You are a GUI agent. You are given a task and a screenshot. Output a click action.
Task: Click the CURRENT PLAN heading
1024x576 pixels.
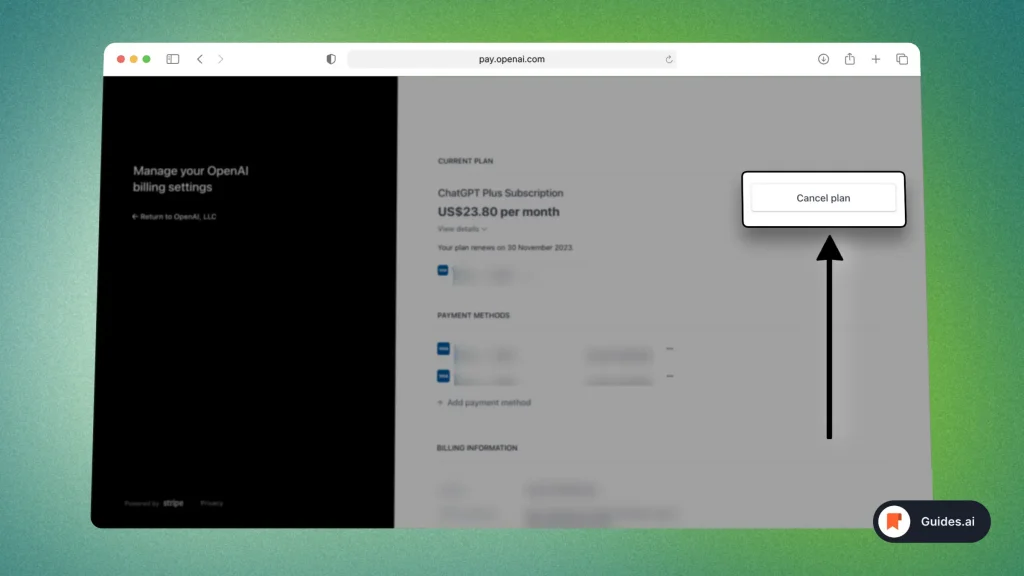click(x=465, y=161)
